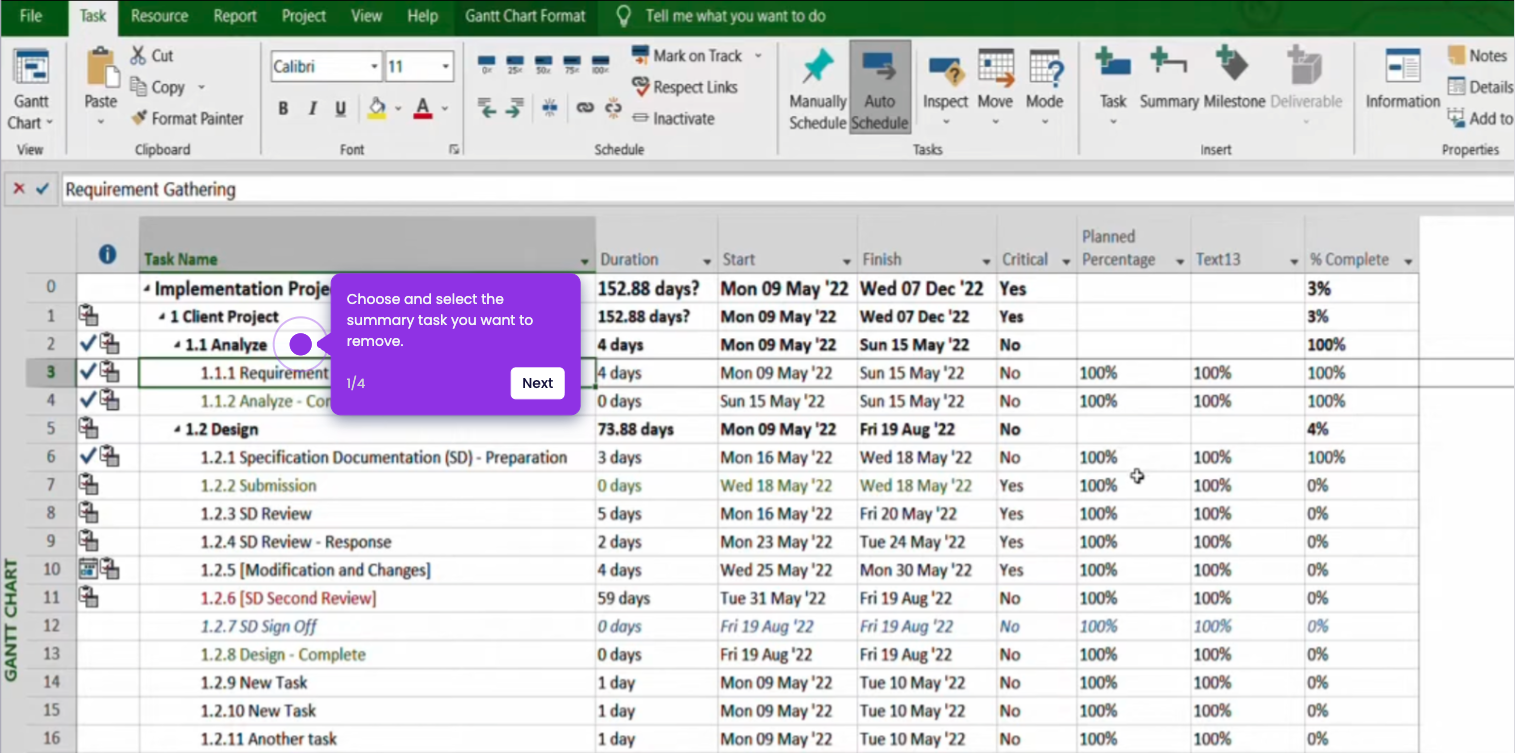The height and width of the screenshot is (753, 1515).
Task: Confirm entry with the checkmark button
Action: pos(42,188)
